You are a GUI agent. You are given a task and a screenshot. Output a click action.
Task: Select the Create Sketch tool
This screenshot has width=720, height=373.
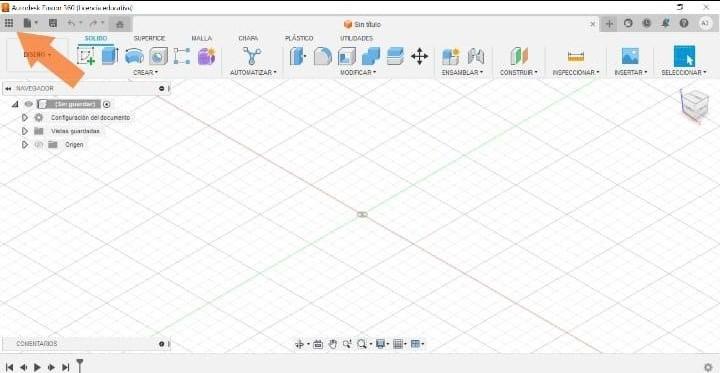coord(86,56)
